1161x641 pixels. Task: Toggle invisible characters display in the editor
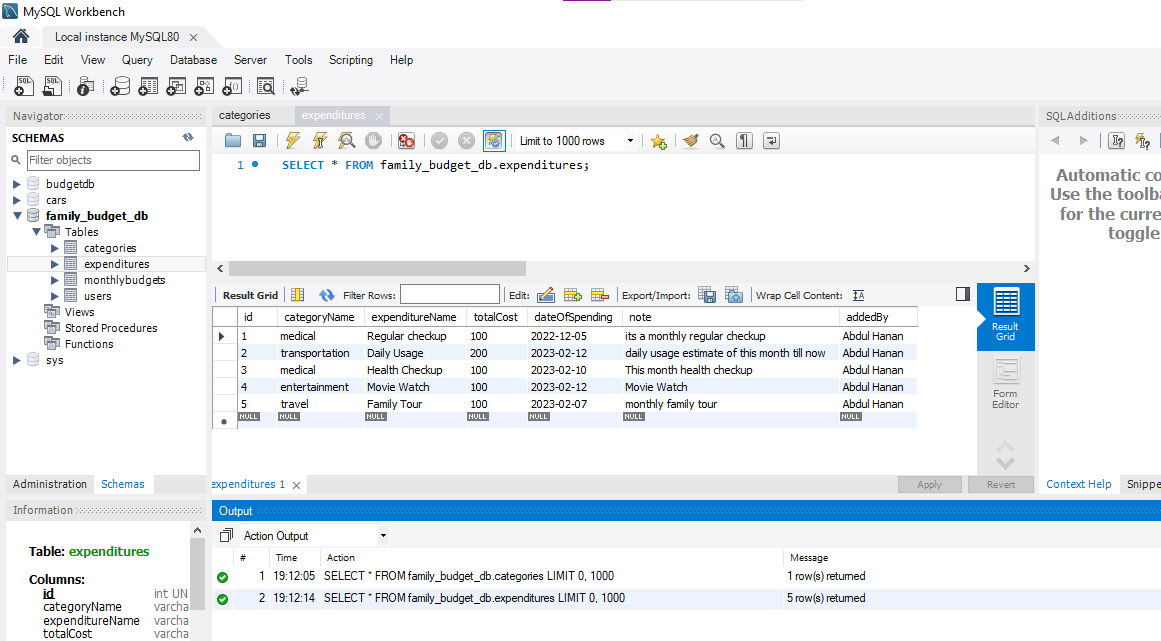744,141
